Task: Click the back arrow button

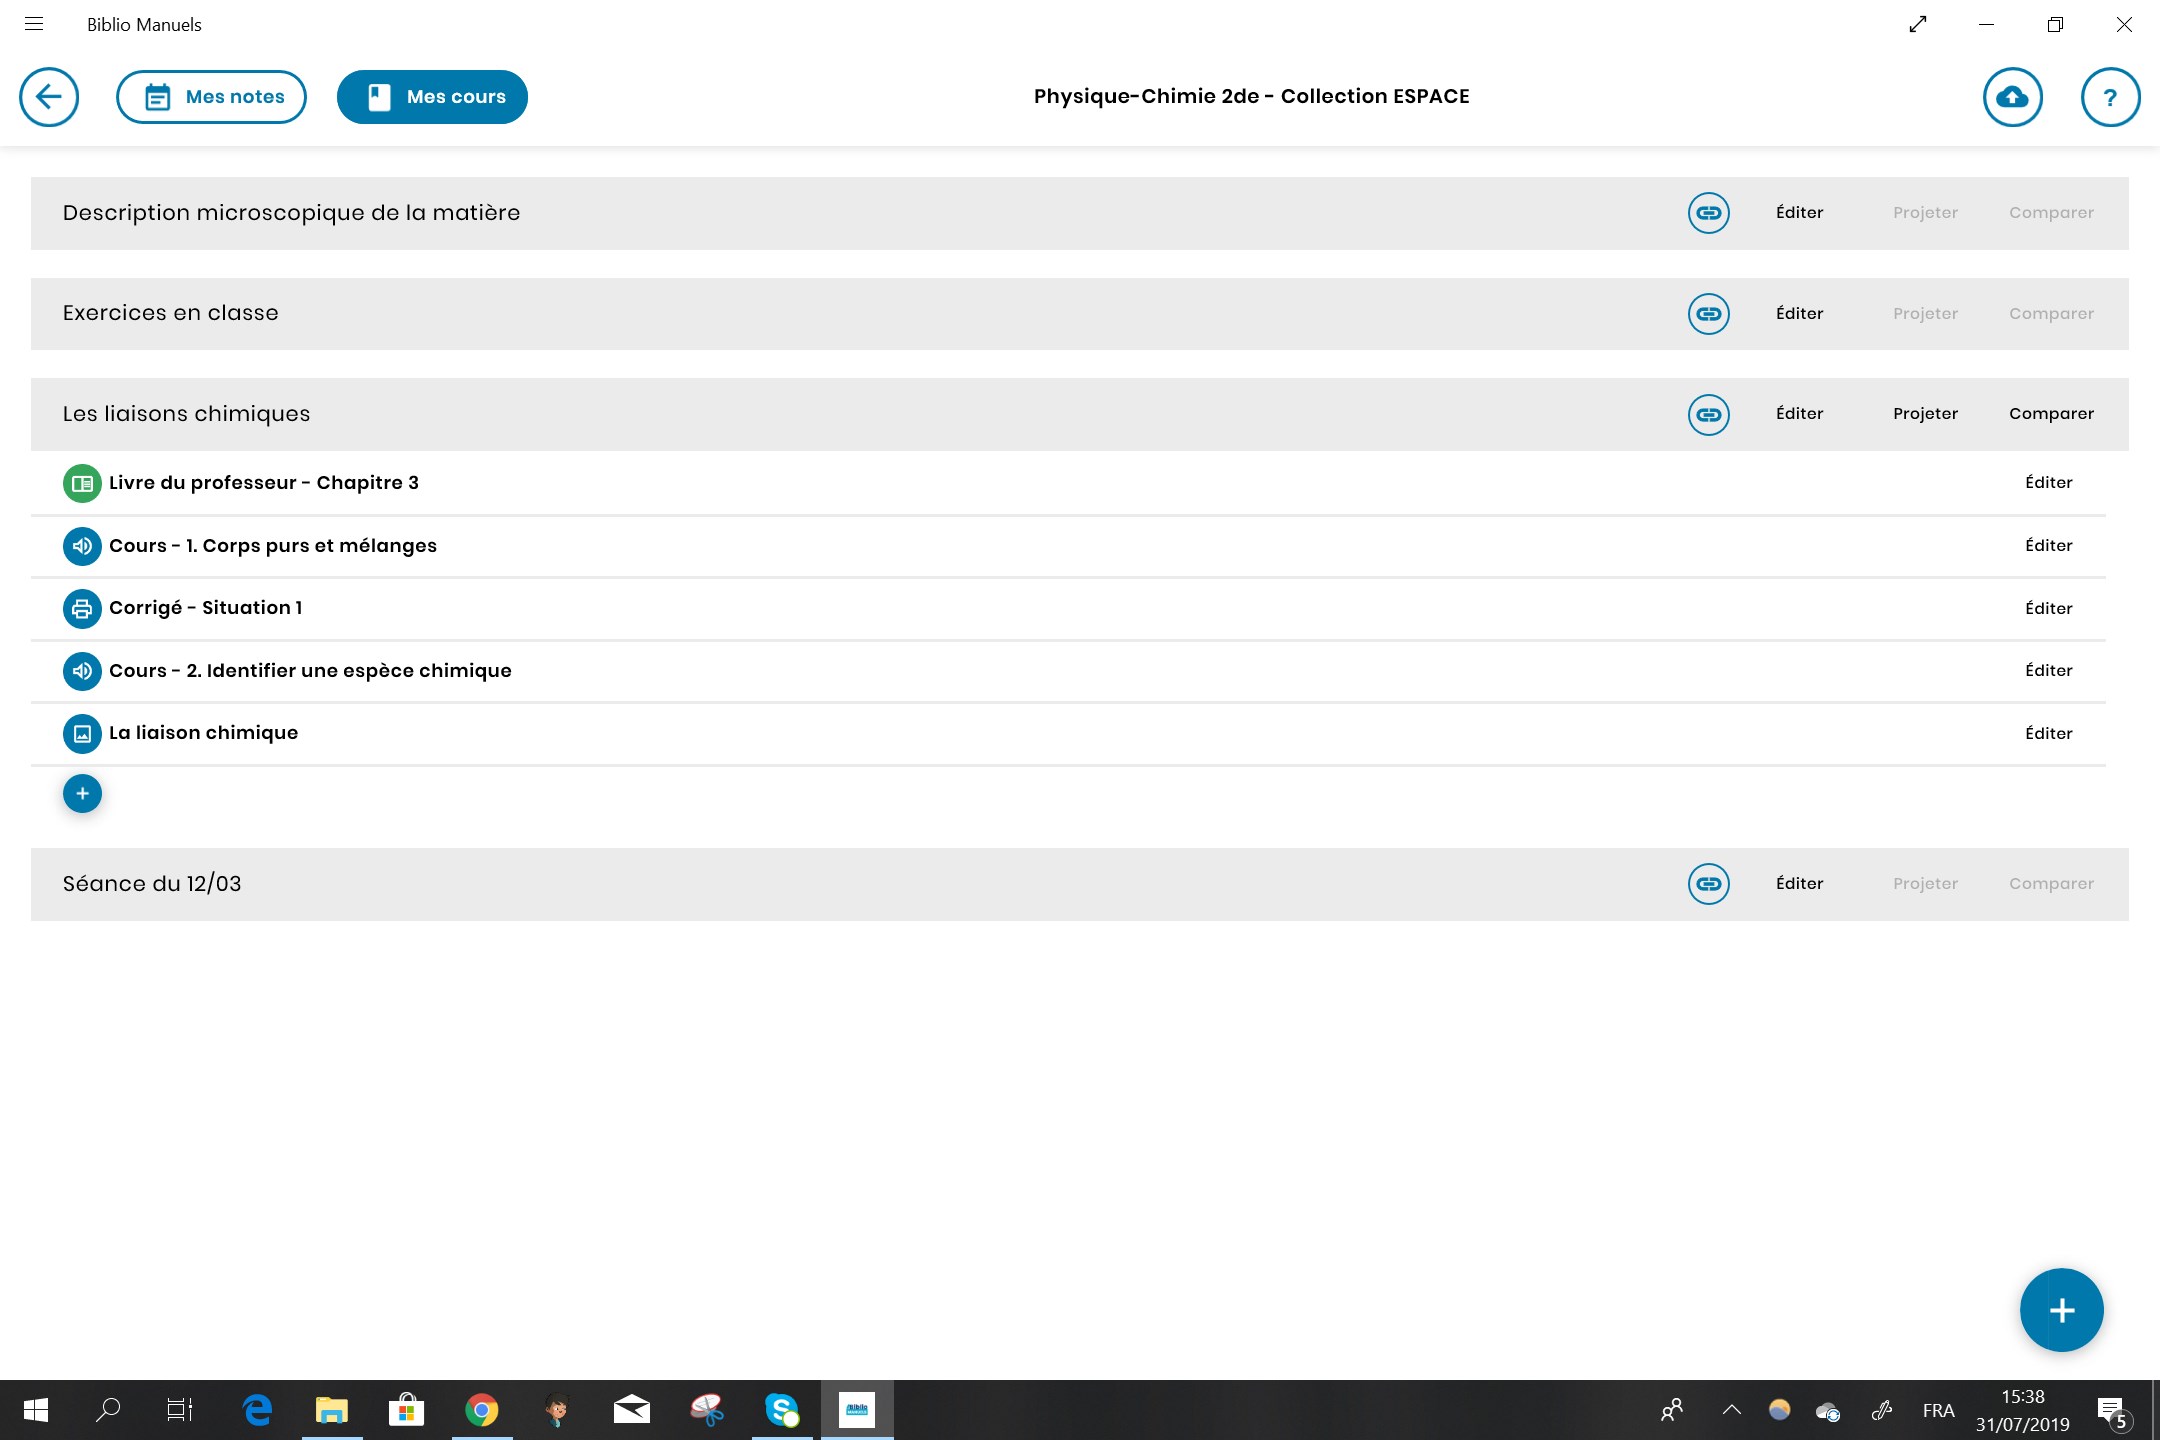Action: point(49,97)
